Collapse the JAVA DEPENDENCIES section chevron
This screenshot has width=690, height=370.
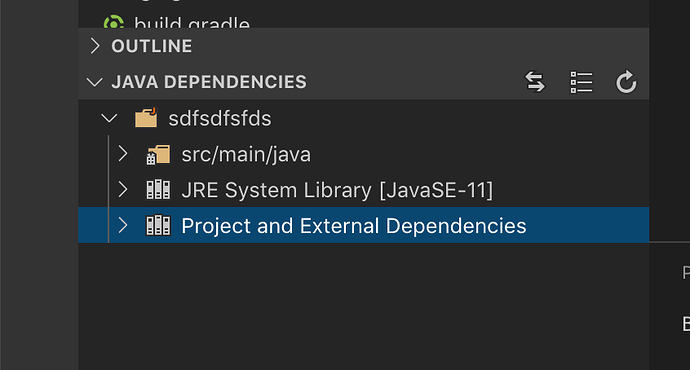pos(95,82)
